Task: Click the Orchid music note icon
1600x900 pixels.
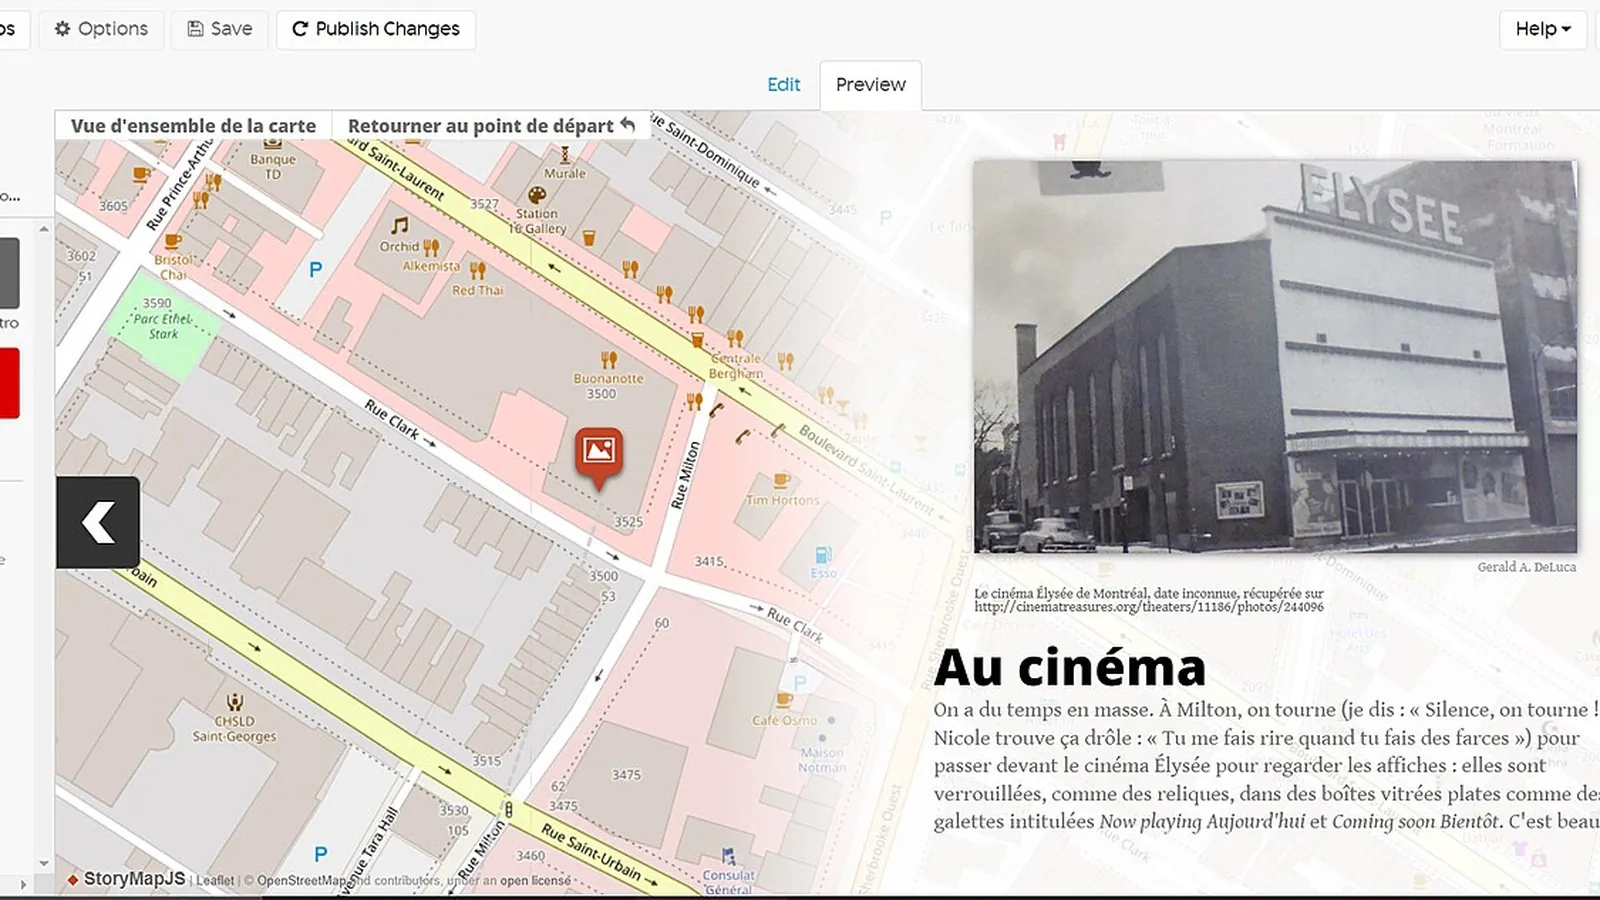Action: [400, 226]
